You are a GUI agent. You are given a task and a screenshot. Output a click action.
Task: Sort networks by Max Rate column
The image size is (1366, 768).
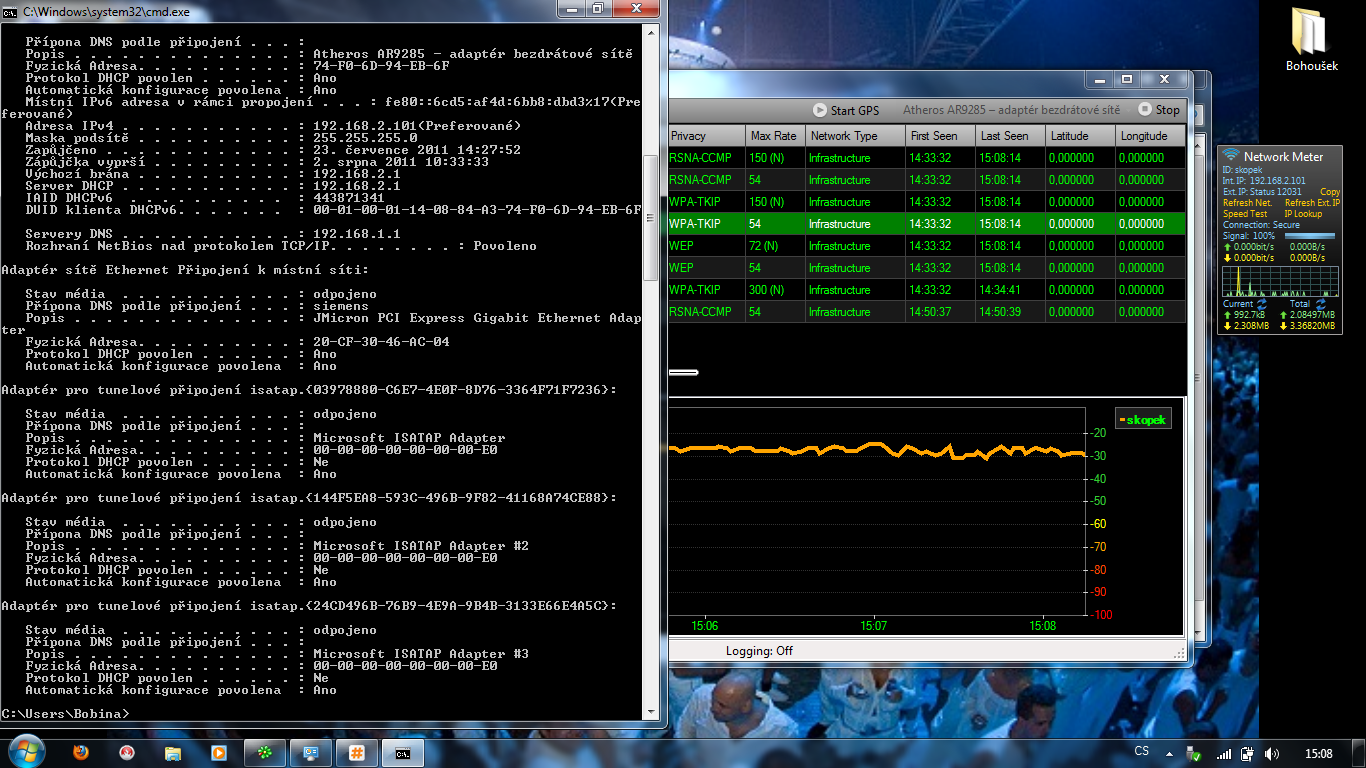(x=774, y=136)
